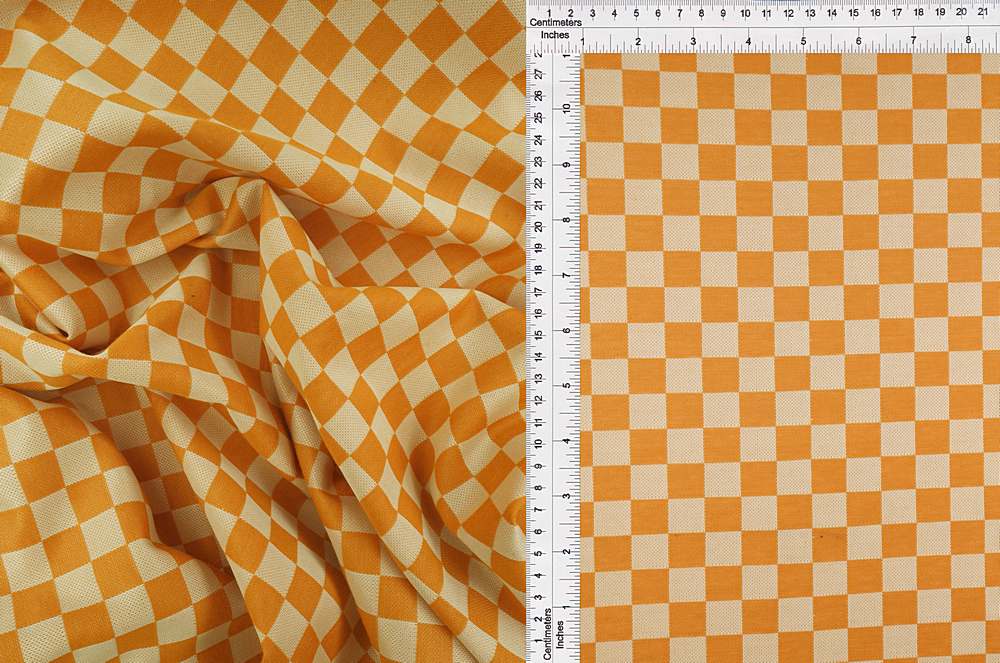1000x663 pixels.
Task: Click the 'Inches' label on the top ruler
Action: click(x=555, y=35)
